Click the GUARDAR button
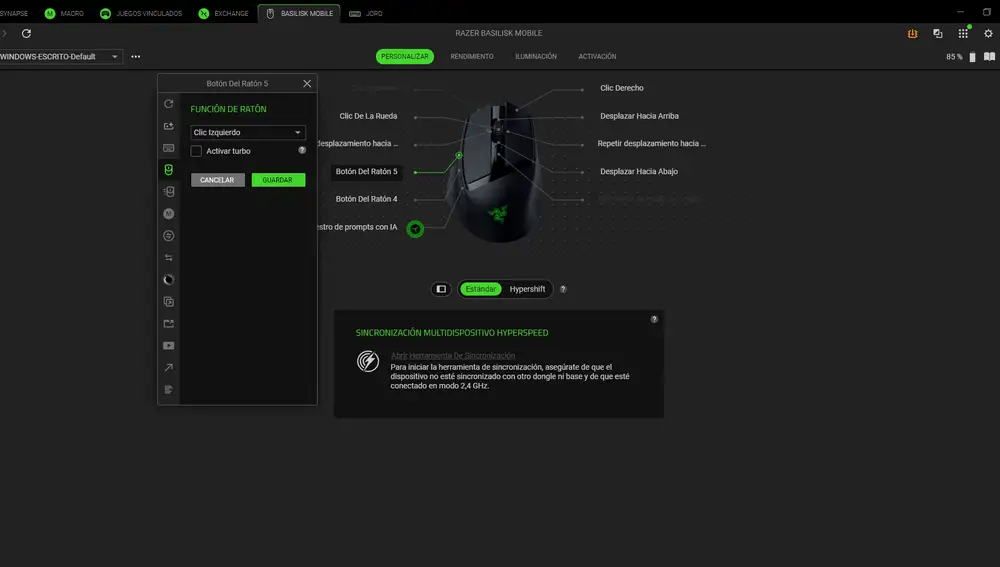 click(278, 180)
